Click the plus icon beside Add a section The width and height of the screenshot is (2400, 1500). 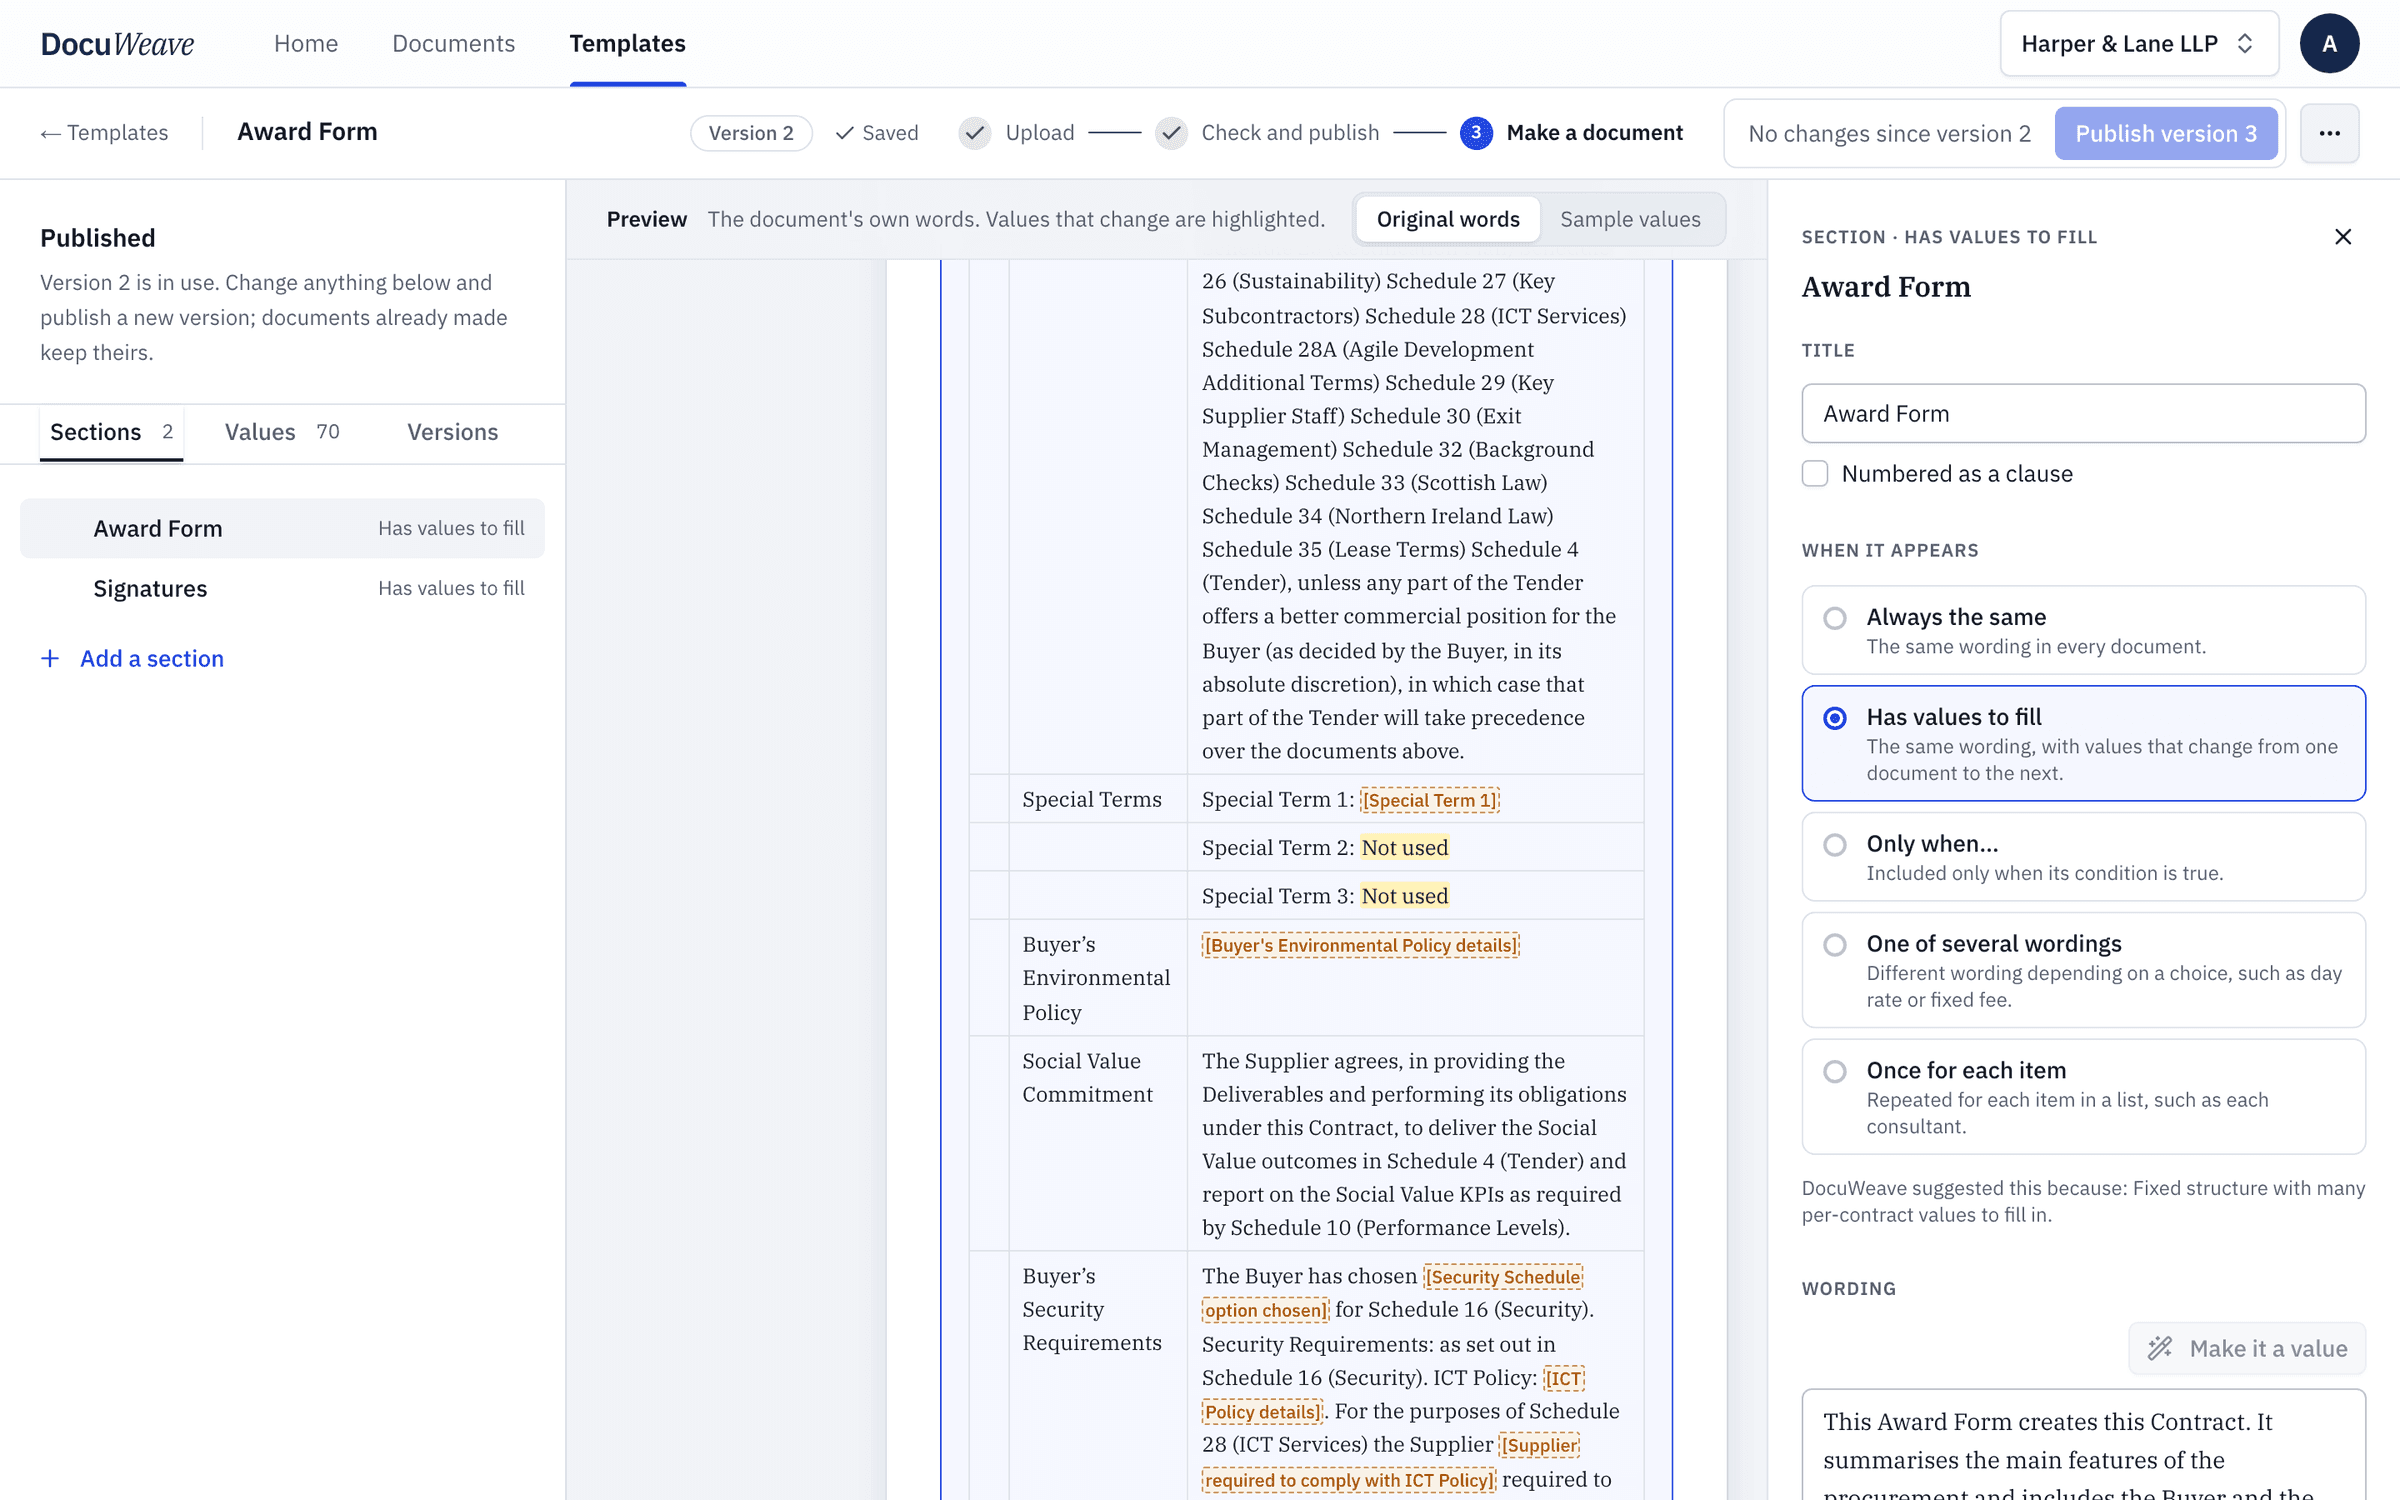click(50, 658)
